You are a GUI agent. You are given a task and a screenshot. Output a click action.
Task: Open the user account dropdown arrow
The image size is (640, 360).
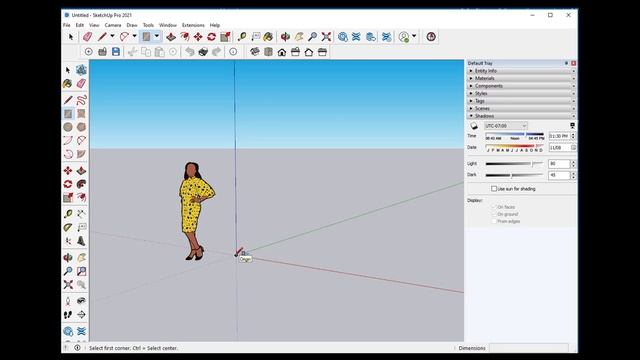414,36
